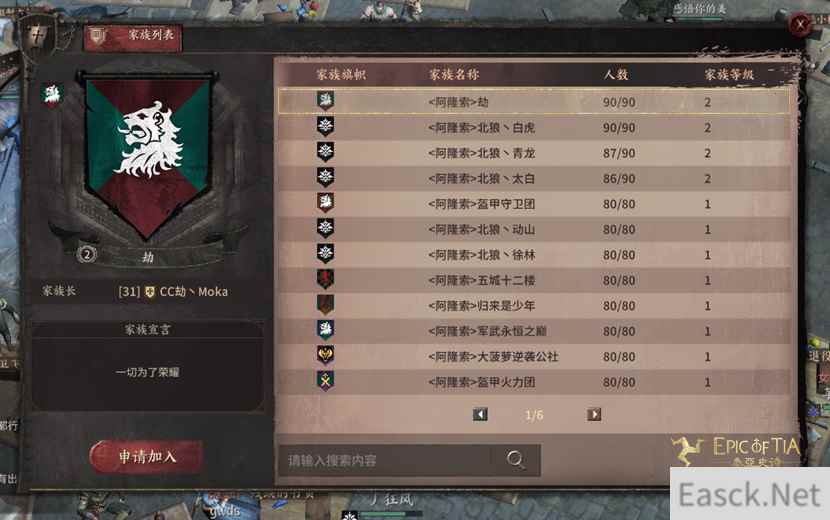Click the large lion clan banner
Screen dimensions: 830x520
[x=148, y=156]
